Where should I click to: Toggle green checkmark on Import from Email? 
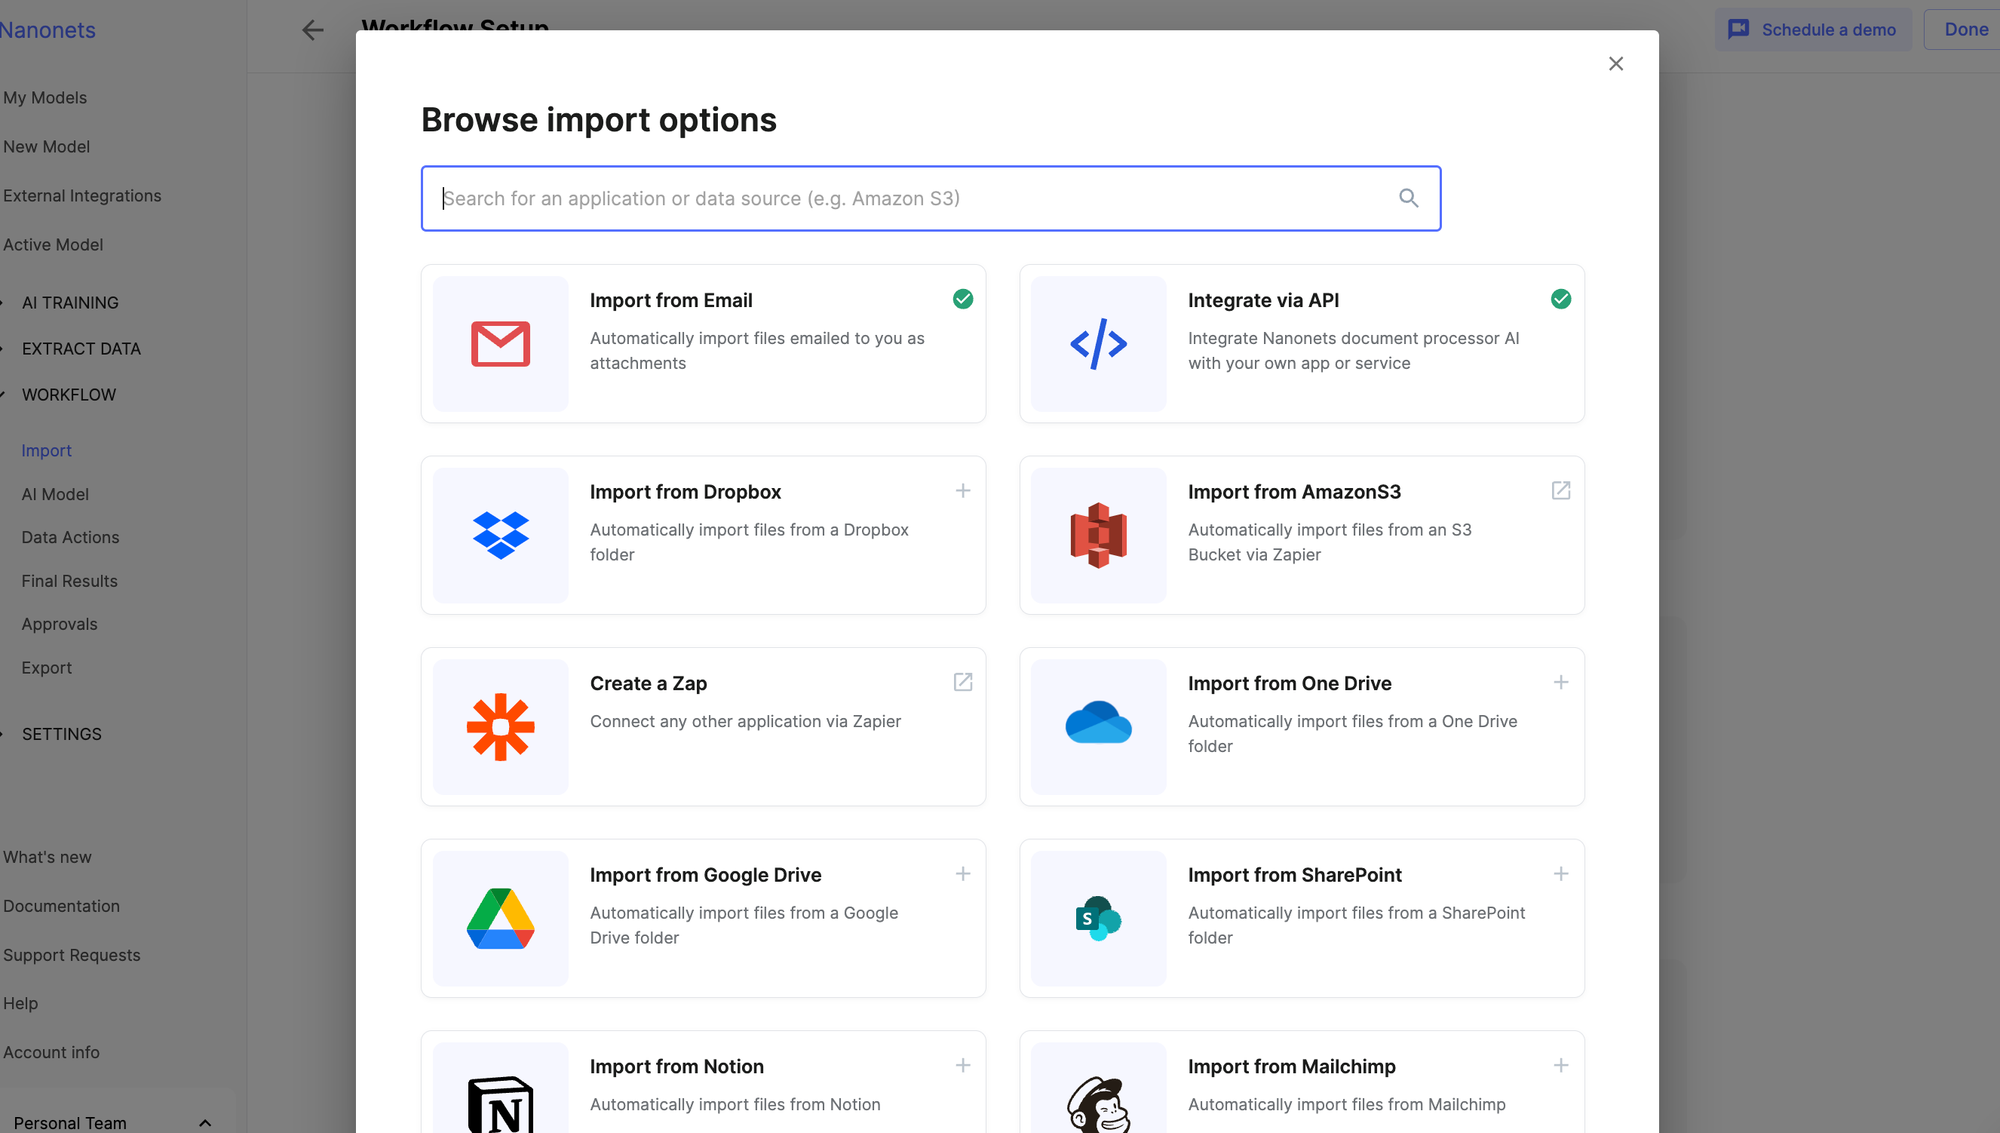(962, 299)
